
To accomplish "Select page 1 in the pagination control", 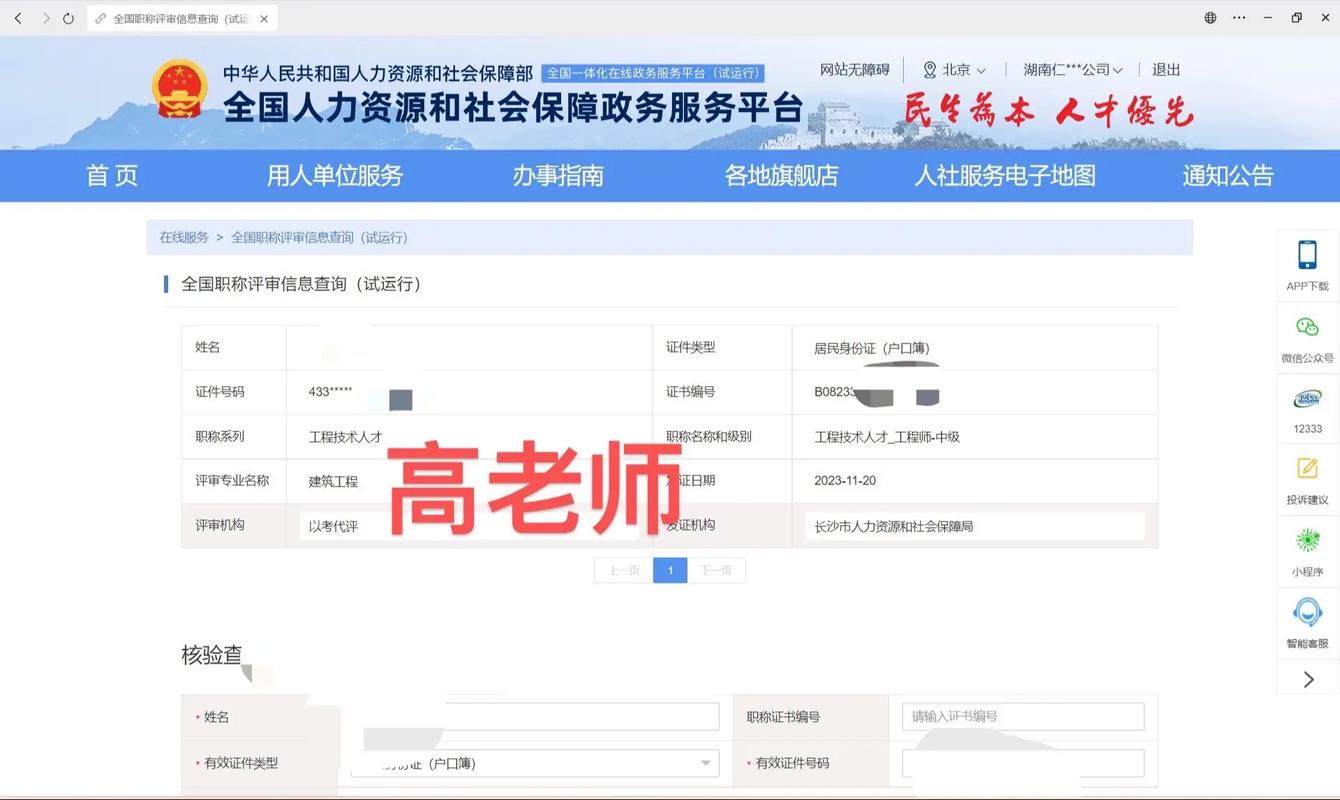I will (x=669, y=569).
